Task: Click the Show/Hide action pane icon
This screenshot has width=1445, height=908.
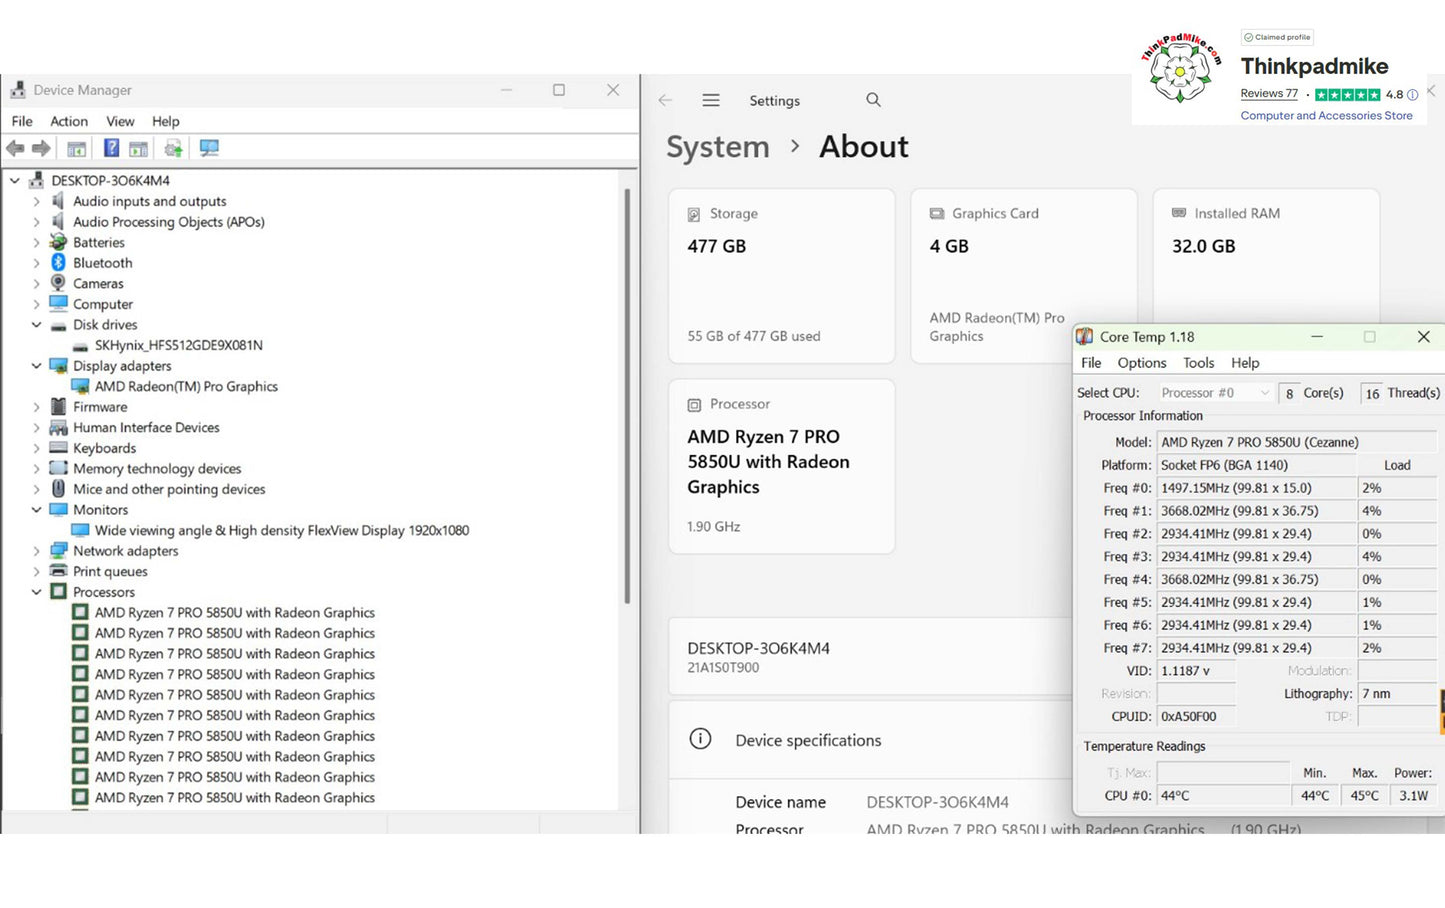Action: pos(138,148)
